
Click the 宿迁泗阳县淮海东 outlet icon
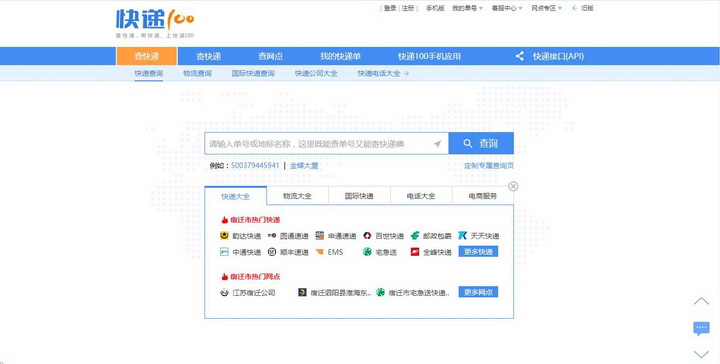[x=302, y=292]
